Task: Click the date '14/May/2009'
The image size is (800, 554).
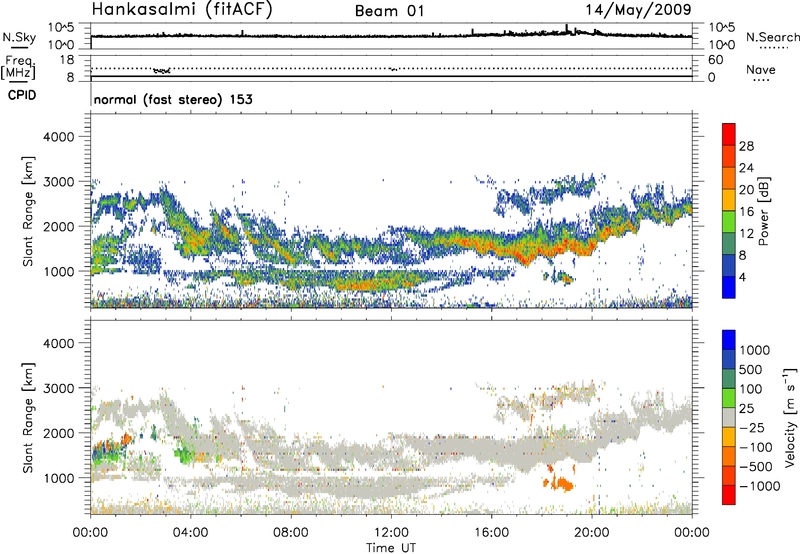Action: [638, 10]
